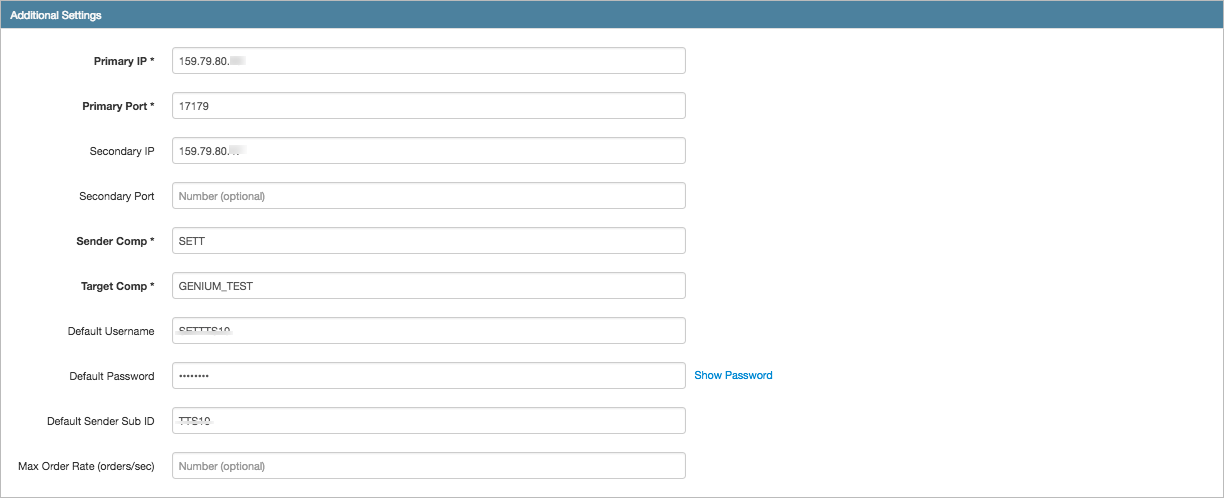Viewport: 1224px width, 498px height.
Task: Click the 'Primary Port *' label text
Action: tap(118, 106)
